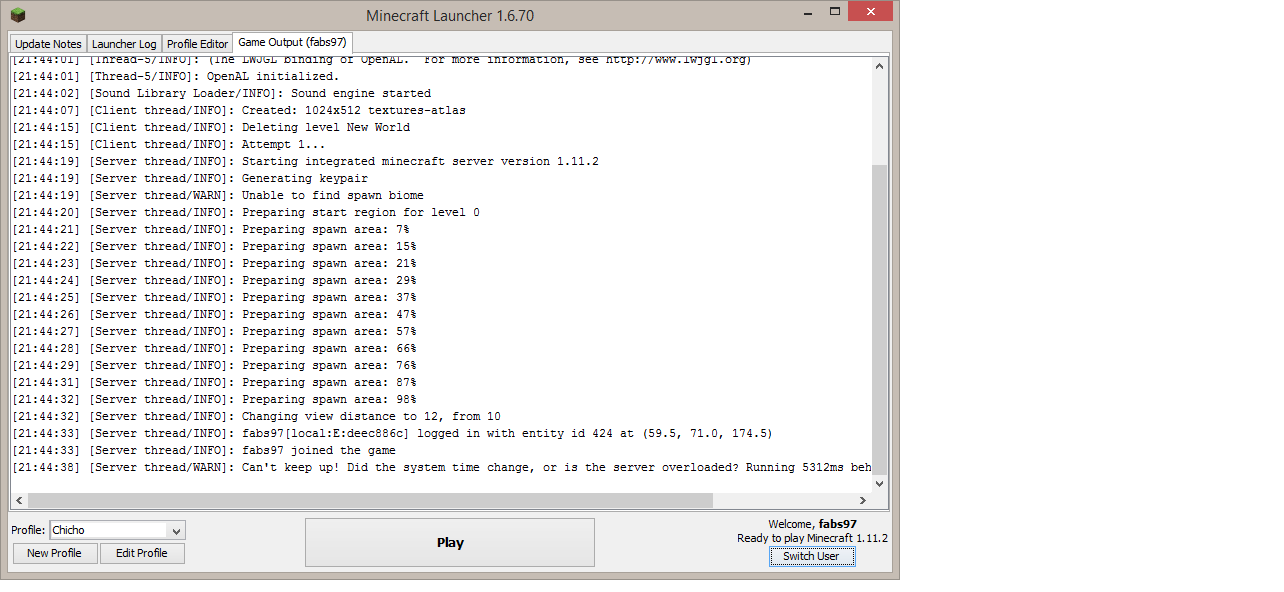Click the 'Changing view distance to 12' line
This screenshot has width=1284, height=592.
click(256, 416)
